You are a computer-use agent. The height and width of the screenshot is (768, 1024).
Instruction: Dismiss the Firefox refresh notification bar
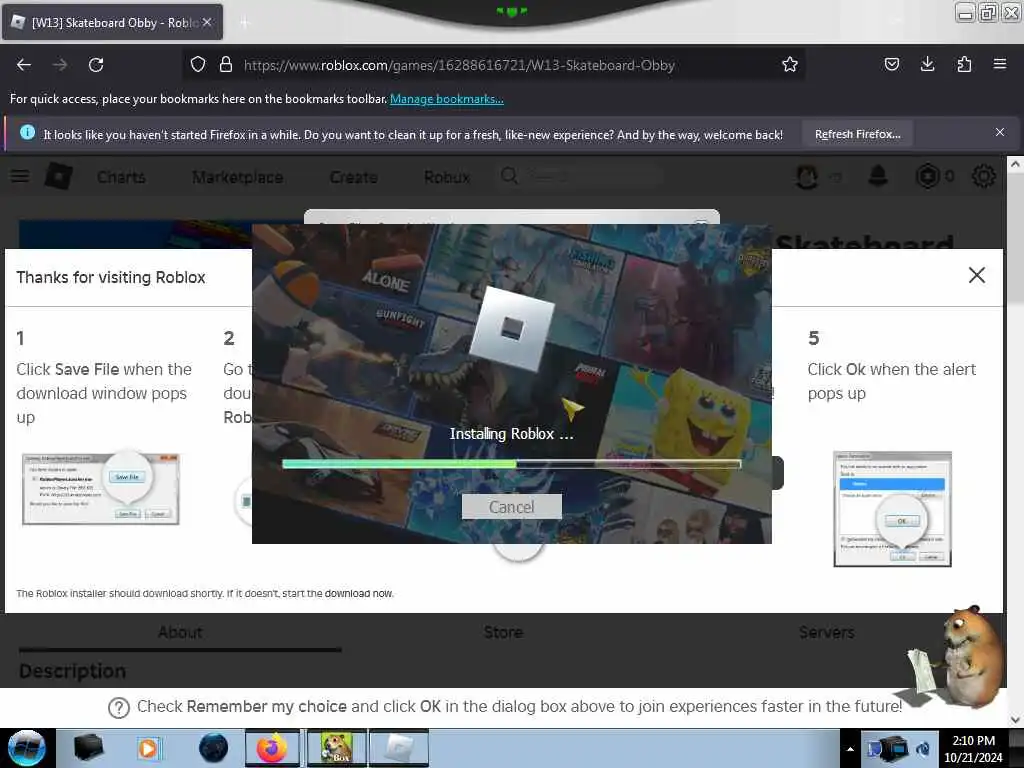point(999,133)
